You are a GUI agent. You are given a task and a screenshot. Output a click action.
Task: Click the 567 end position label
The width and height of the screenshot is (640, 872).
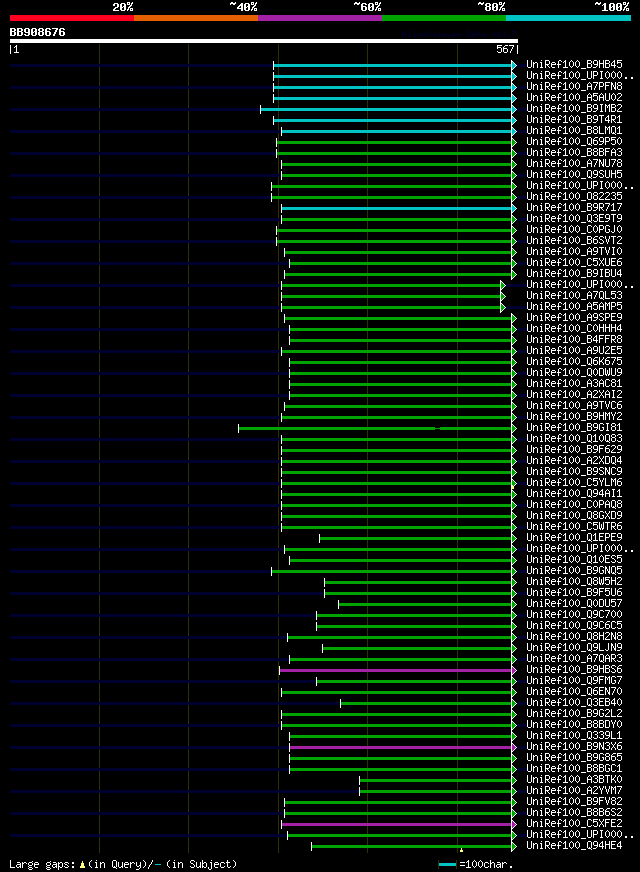(506, 49)
